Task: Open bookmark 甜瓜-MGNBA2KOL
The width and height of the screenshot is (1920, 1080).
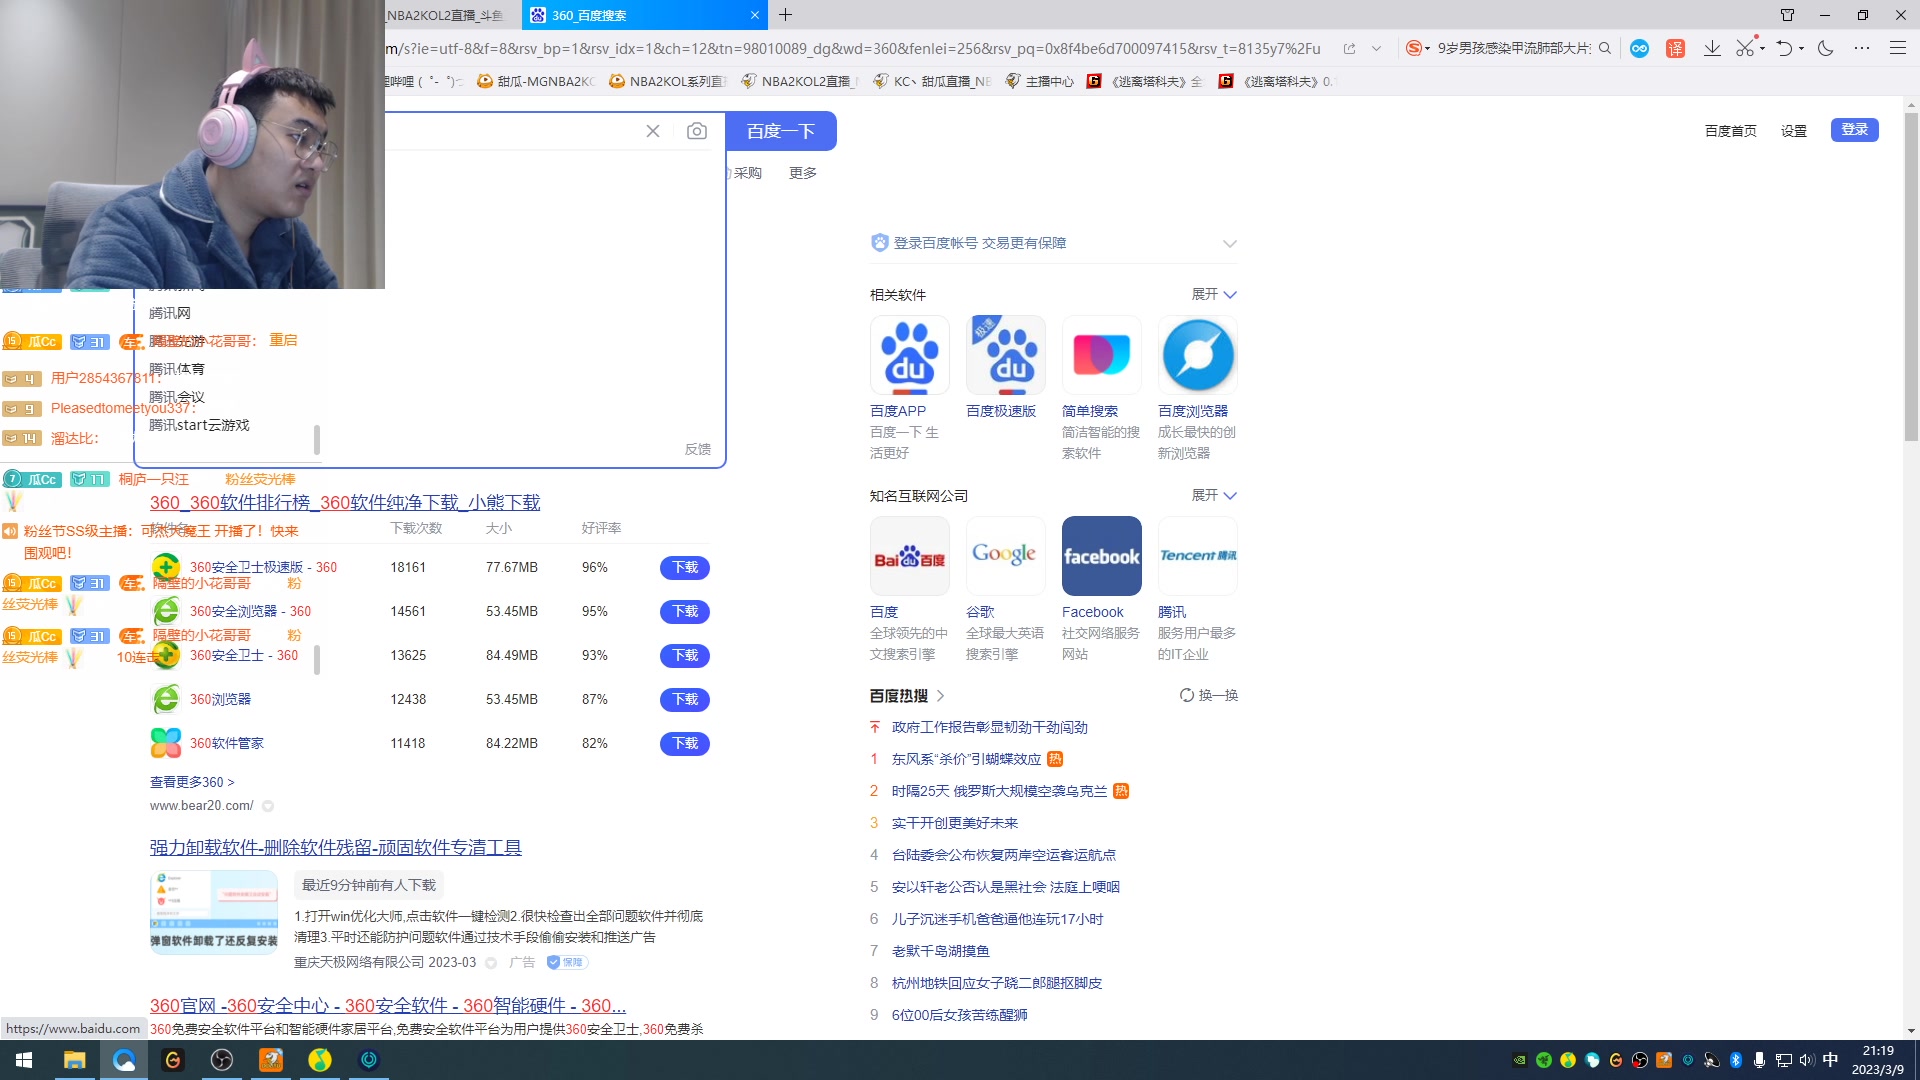Action: pyautogui.click(x=536, y=81)
